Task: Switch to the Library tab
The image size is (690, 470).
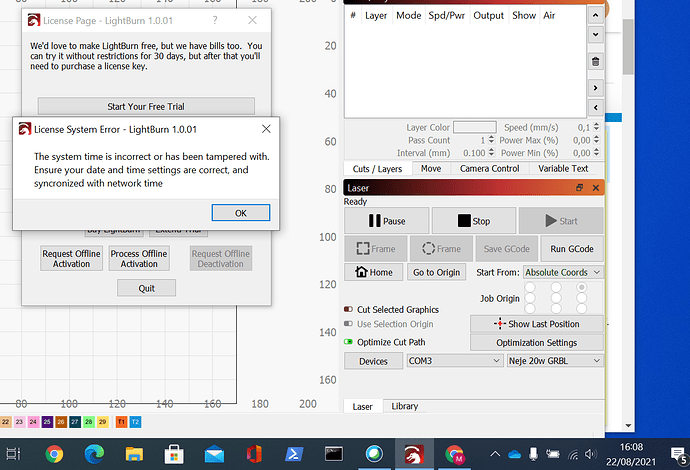Action: [404, 406]
